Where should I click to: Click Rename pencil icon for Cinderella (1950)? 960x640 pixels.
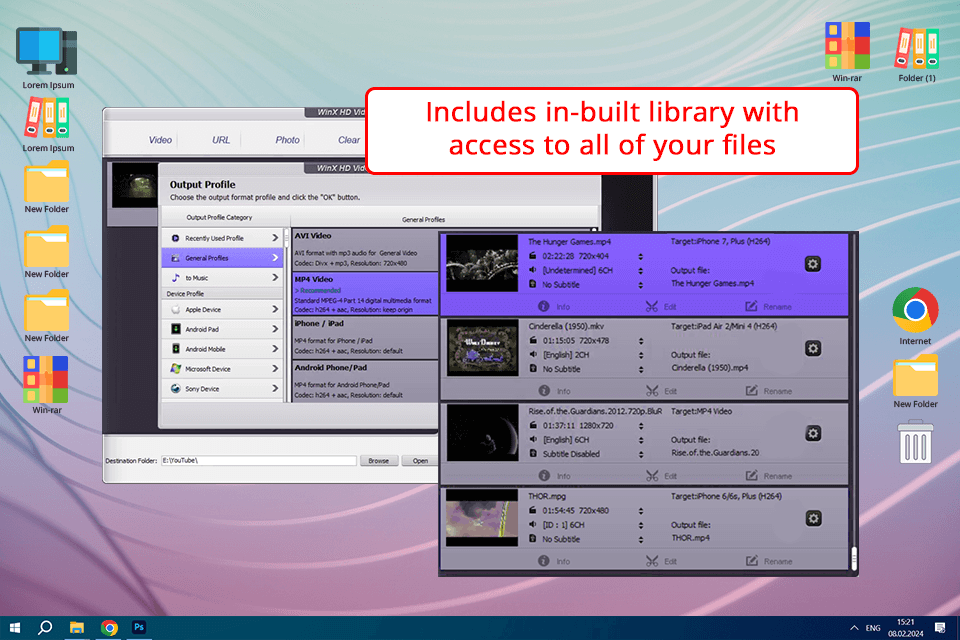[x=751, y=390]
